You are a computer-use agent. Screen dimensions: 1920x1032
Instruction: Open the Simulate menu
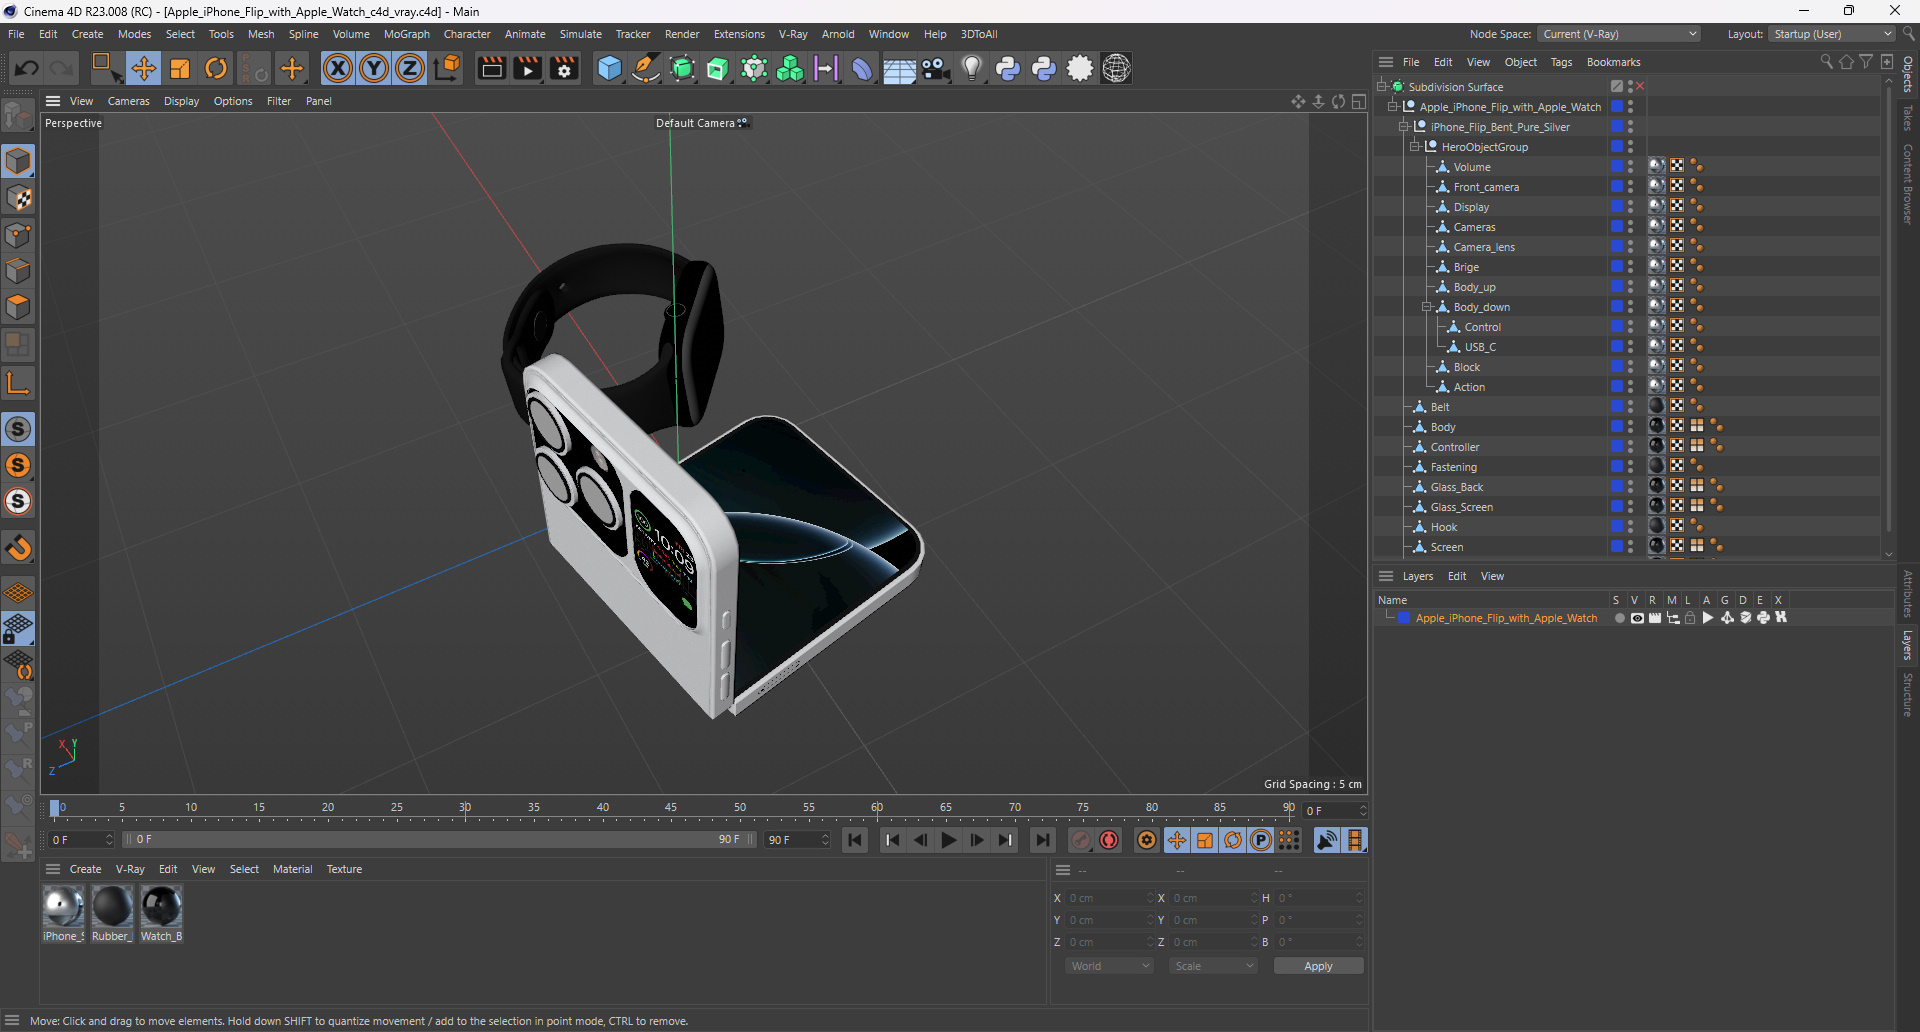point(580,34)
